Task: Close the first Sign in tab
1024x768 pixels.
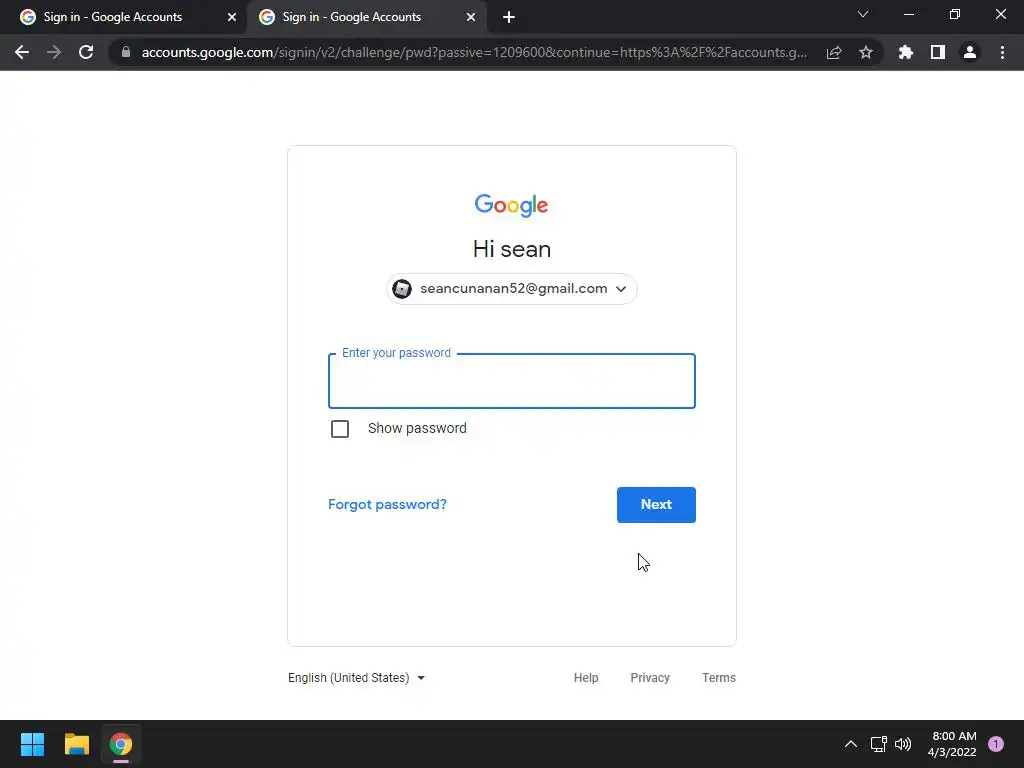Action: pyautogui.click(x=232, y=17)
